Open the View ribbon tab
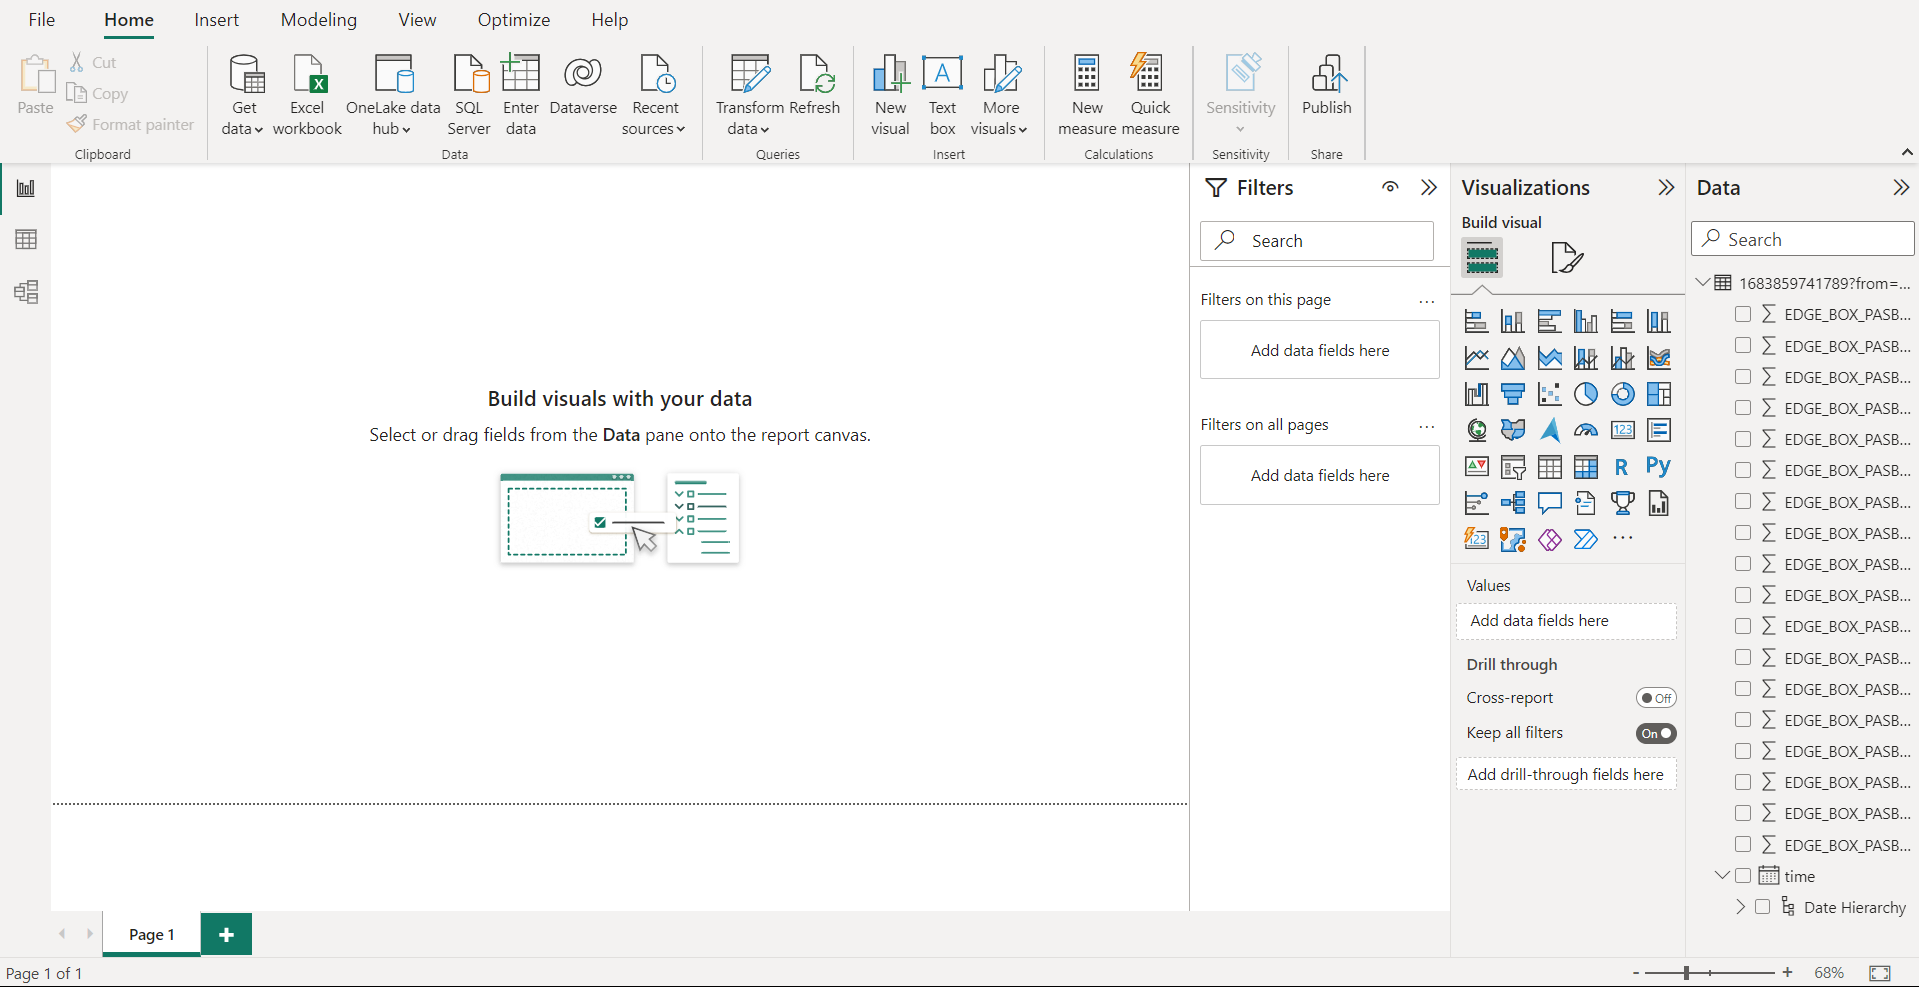This screenshot has width=1919, height=987. (417, 20)
